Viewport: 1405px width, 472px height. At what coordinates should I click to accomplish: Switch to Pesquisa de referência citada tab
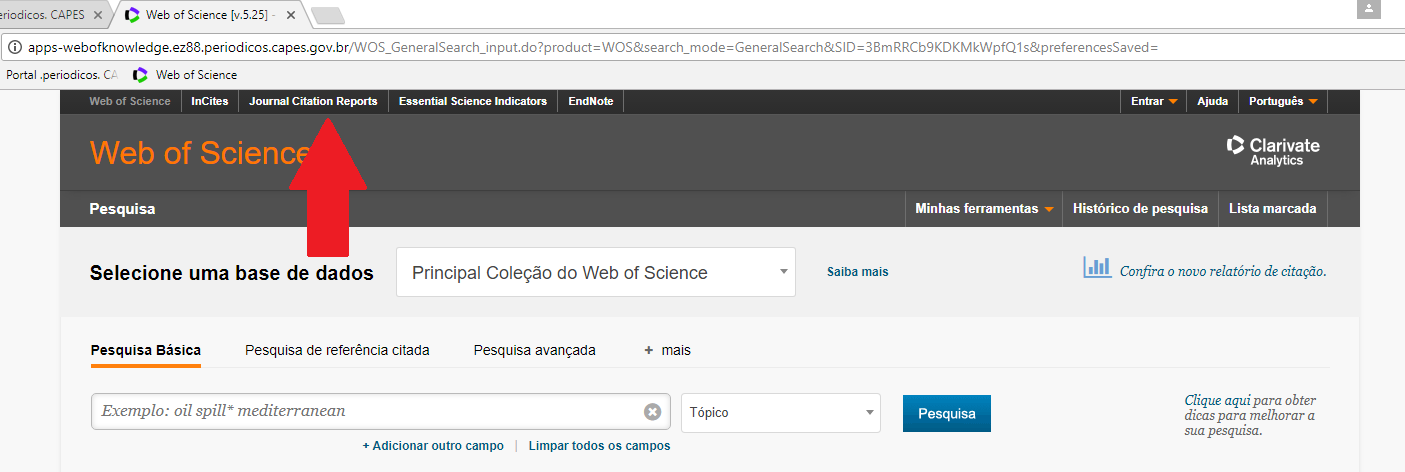[x=337, y=350]
